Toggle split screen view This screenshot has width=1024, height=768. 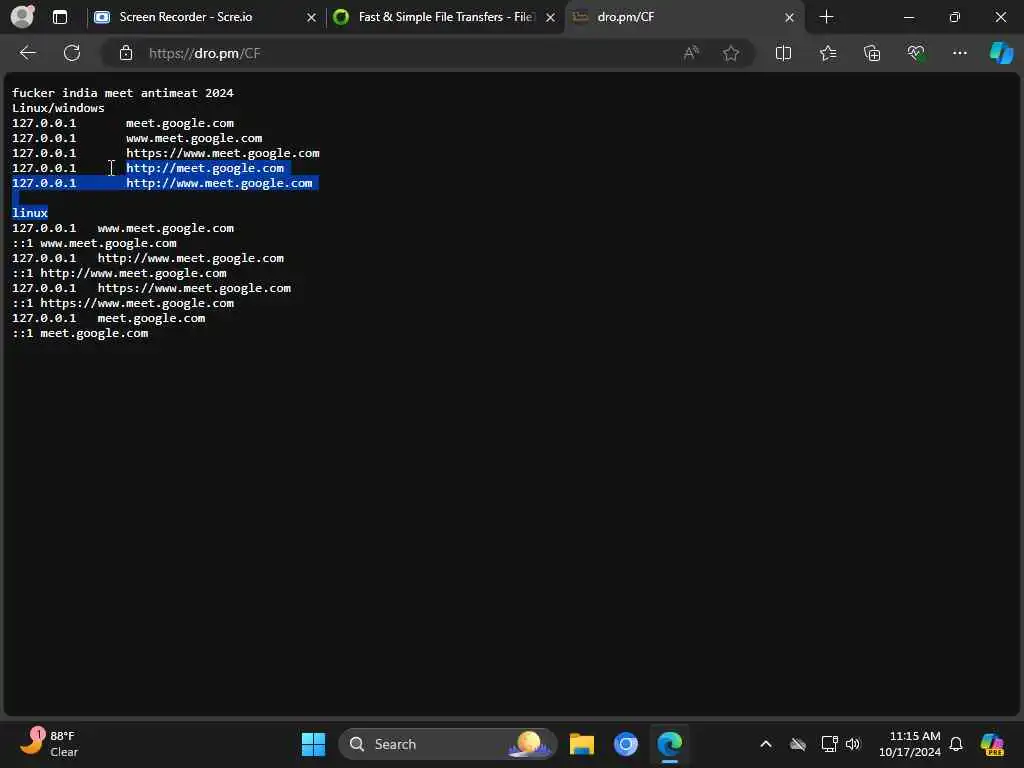point(783,53)
